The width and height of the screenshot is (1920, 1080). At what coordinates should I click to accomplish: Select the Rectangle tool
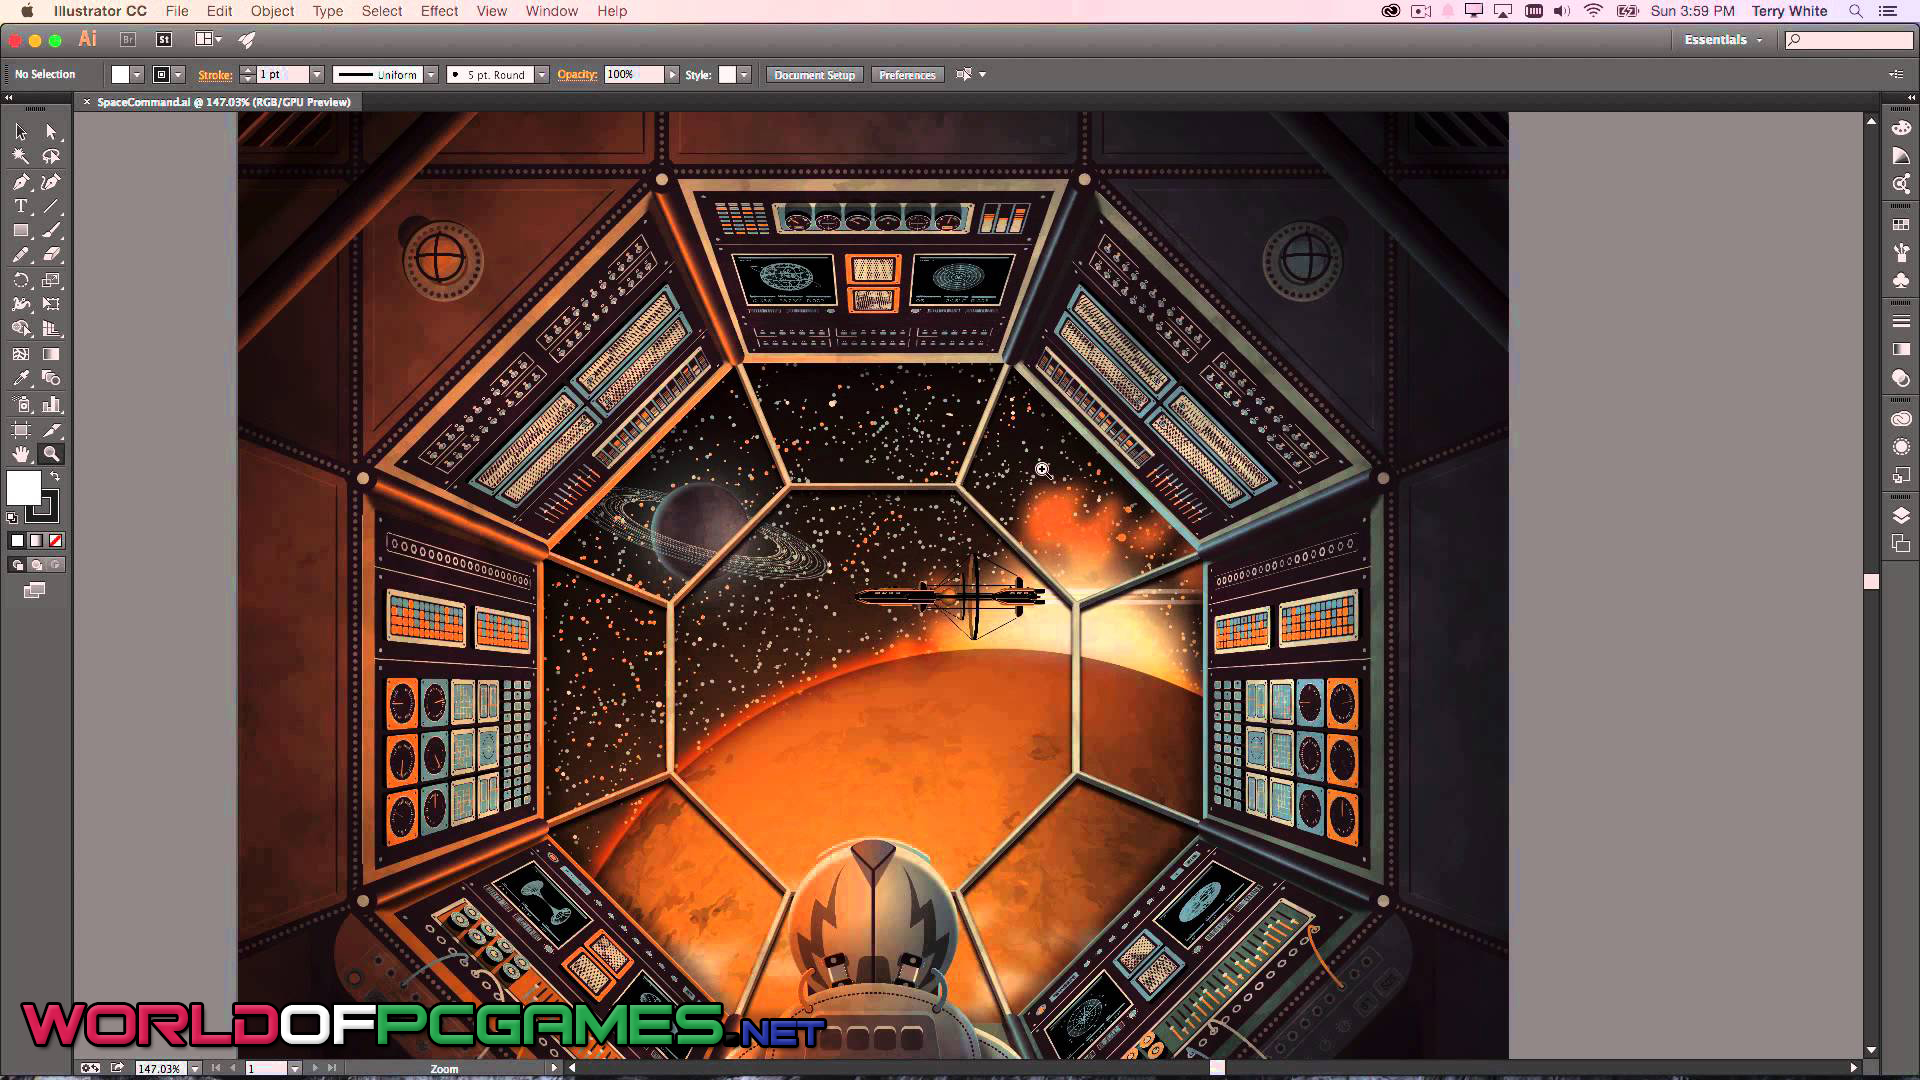tap(21, 231)
